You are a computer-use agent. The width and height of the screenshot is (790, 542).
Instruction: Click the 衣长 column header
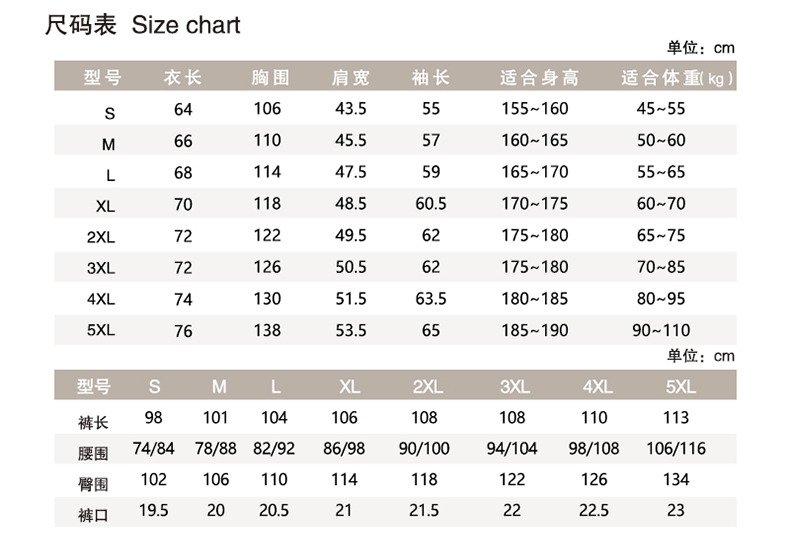[x=183, y=77]
